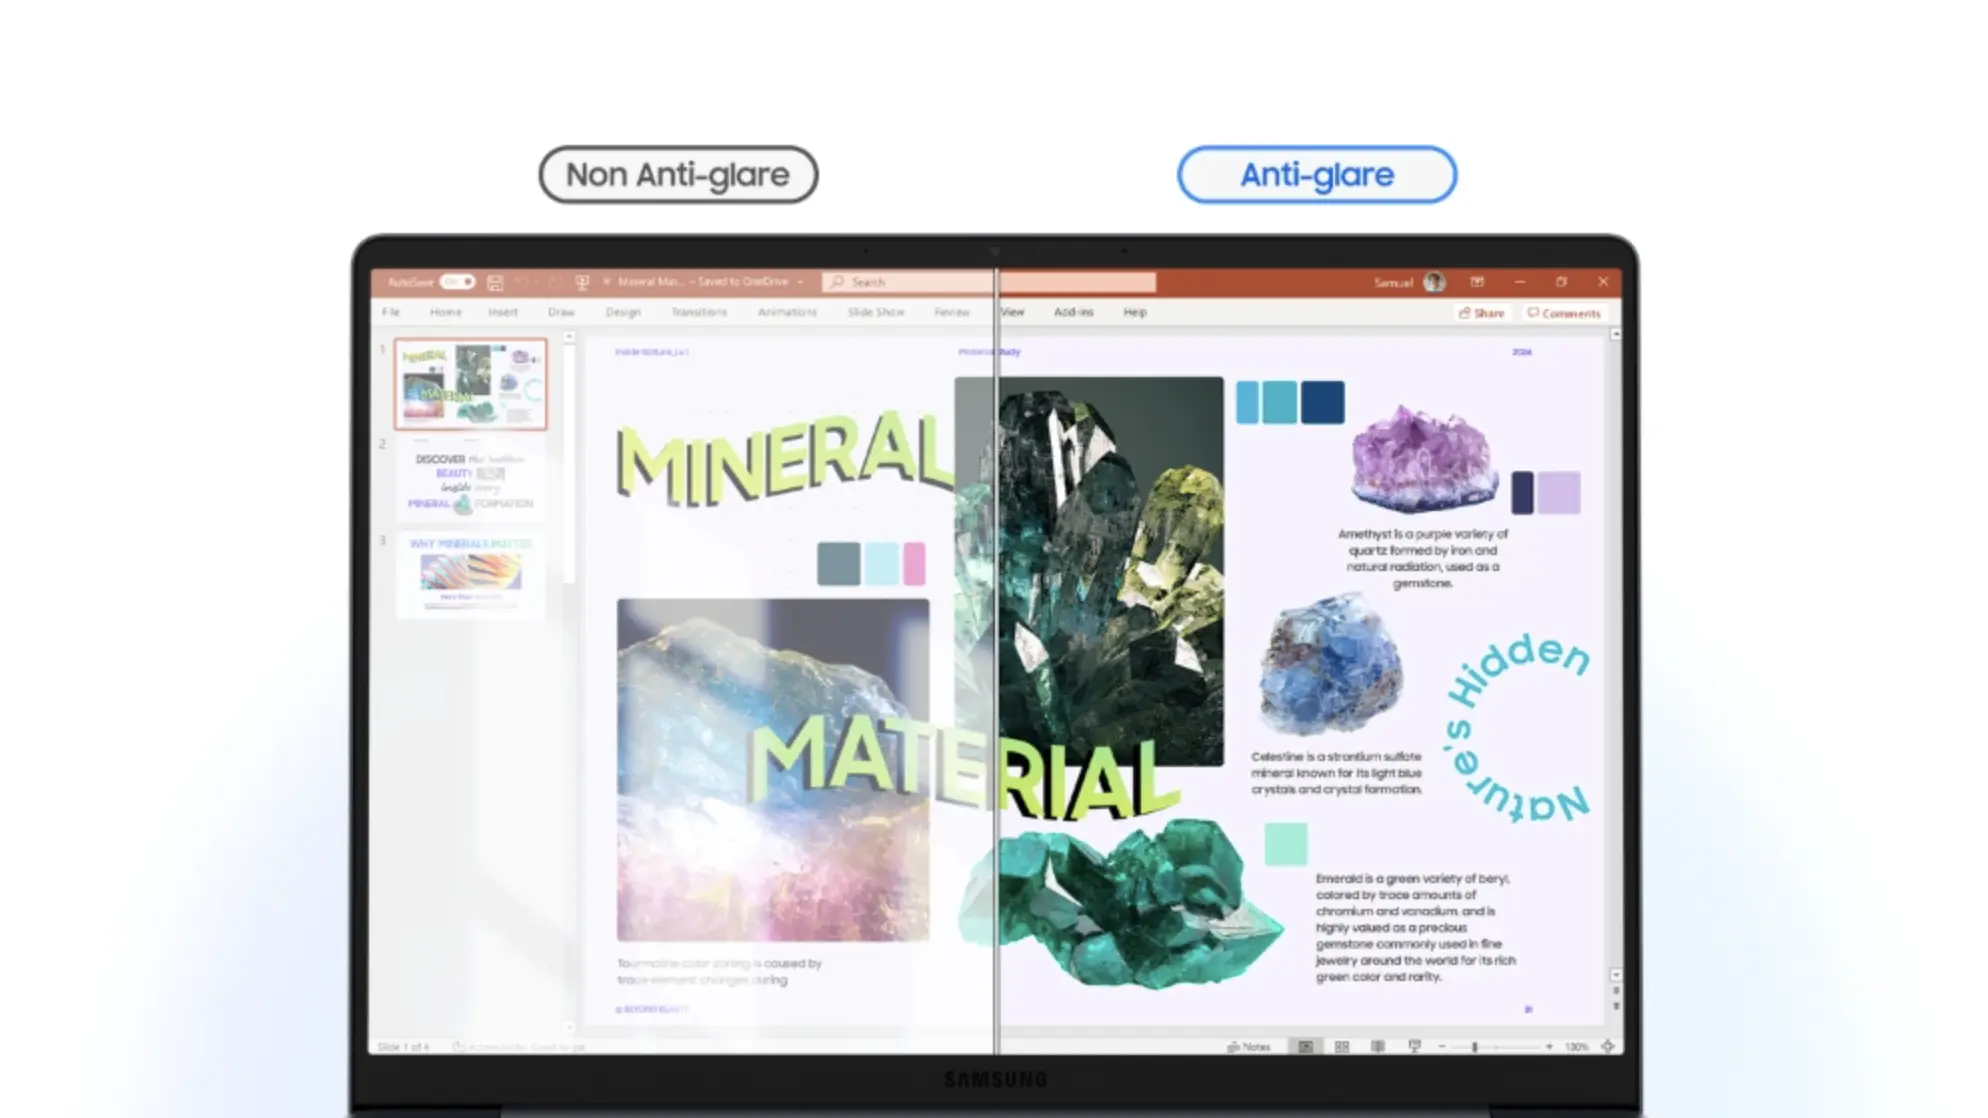
Task: Click the Non Anti-glare label button
Action: tap(678, 175)
